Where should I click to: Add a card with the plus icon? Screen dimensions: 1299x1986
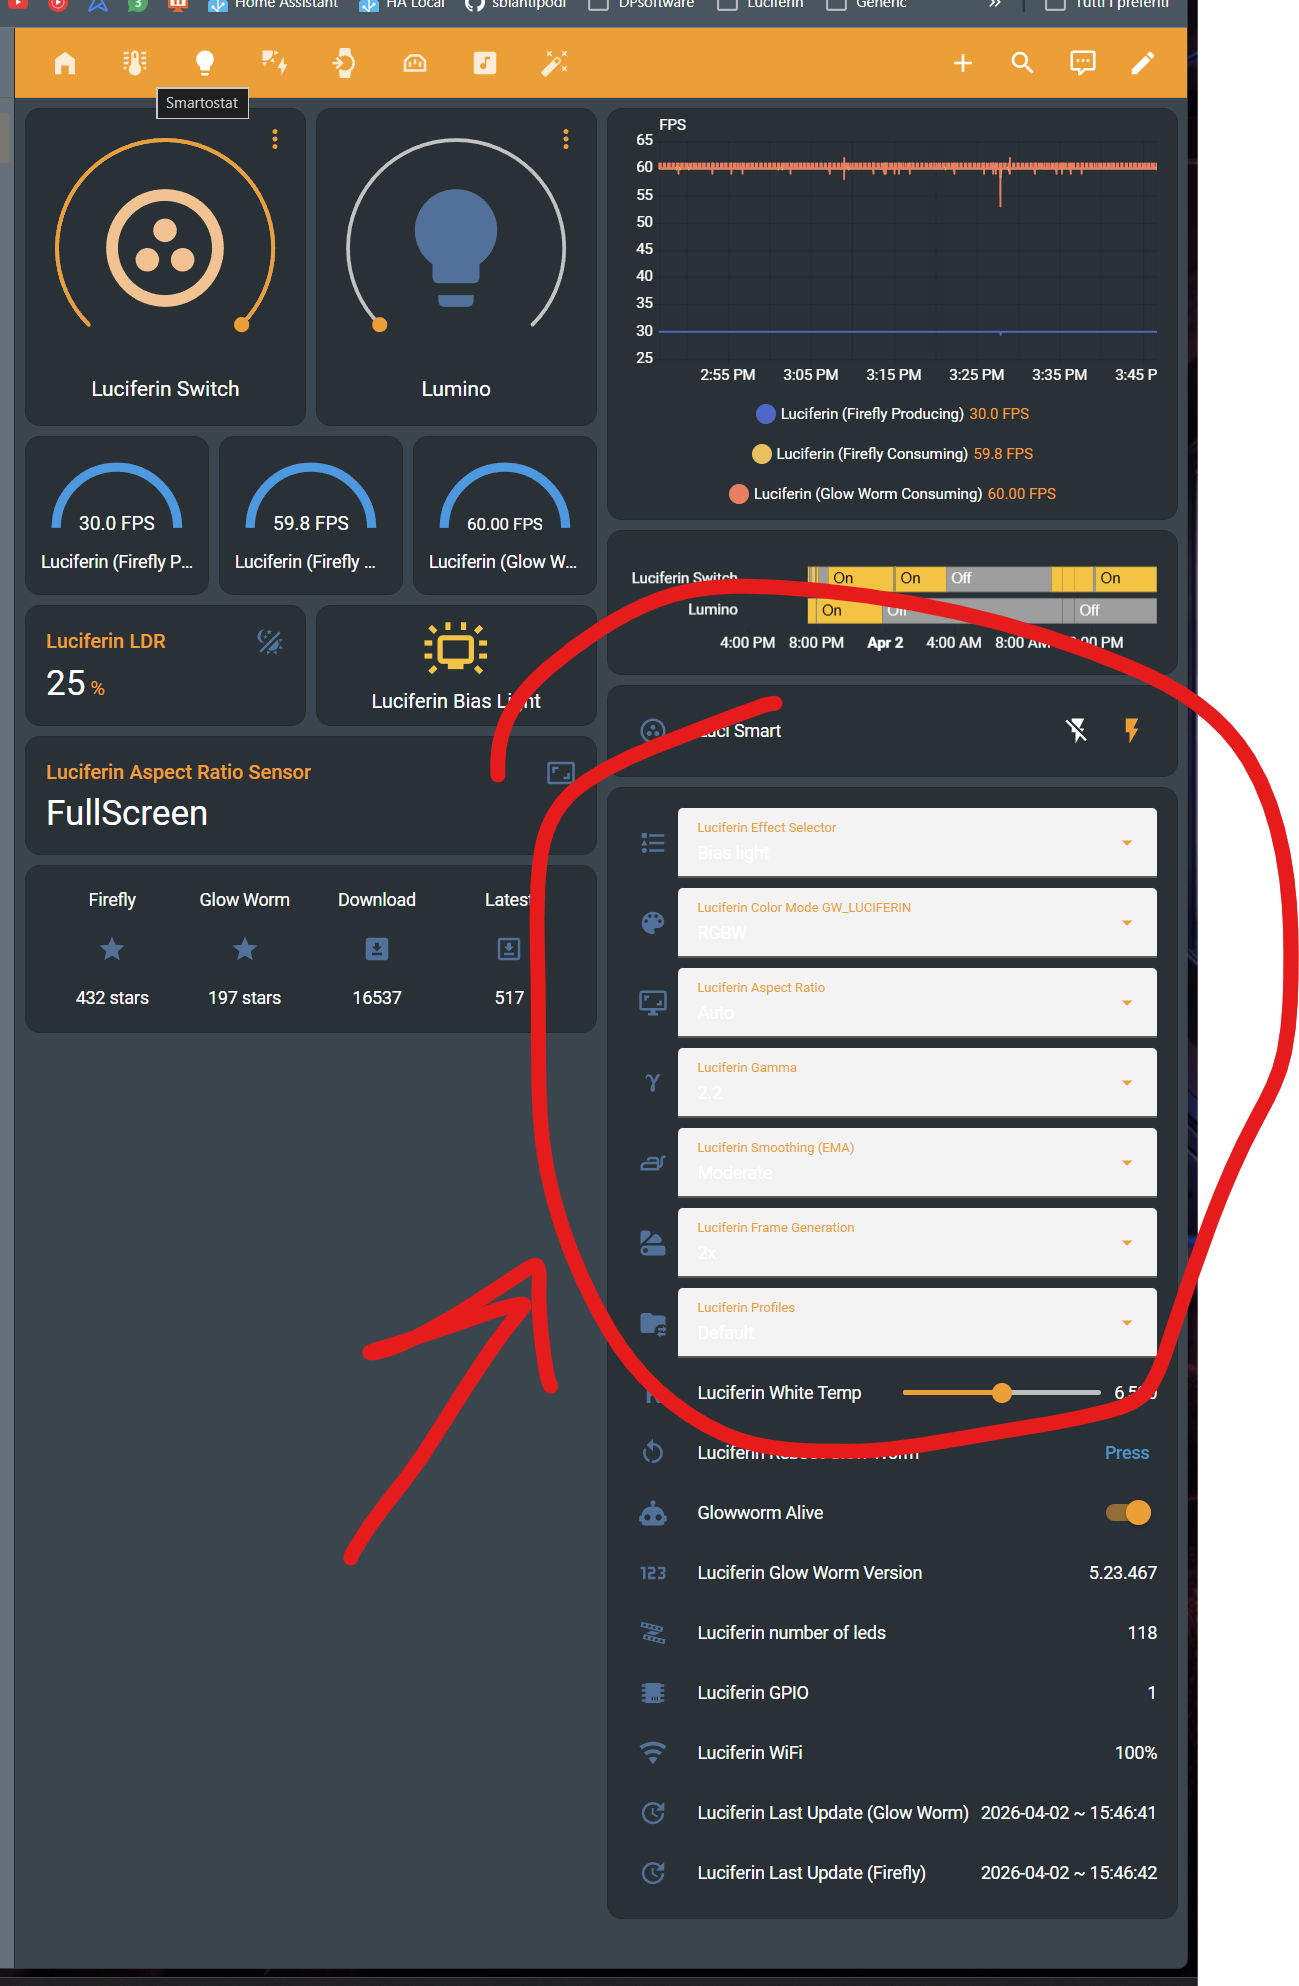click(x=963, y=63)
